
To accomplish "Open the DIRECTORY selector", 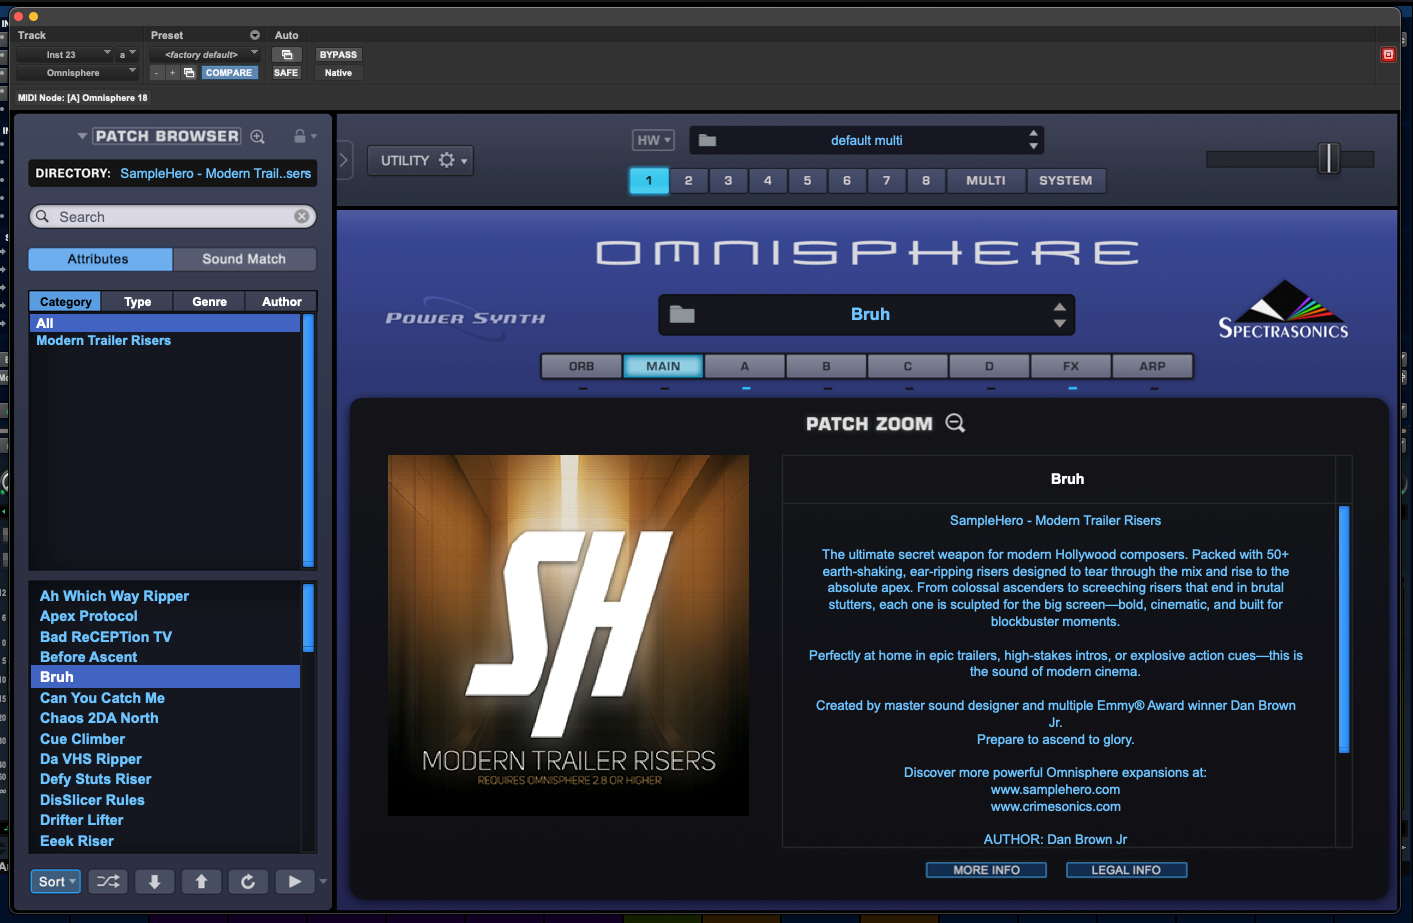I will tap(173, 173).
